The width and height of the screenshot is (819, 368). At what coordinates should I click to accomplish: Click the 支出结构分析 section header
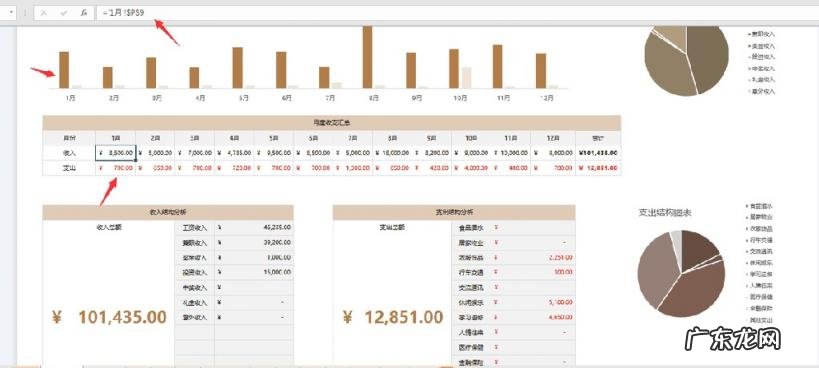click(x=454, y=212)
